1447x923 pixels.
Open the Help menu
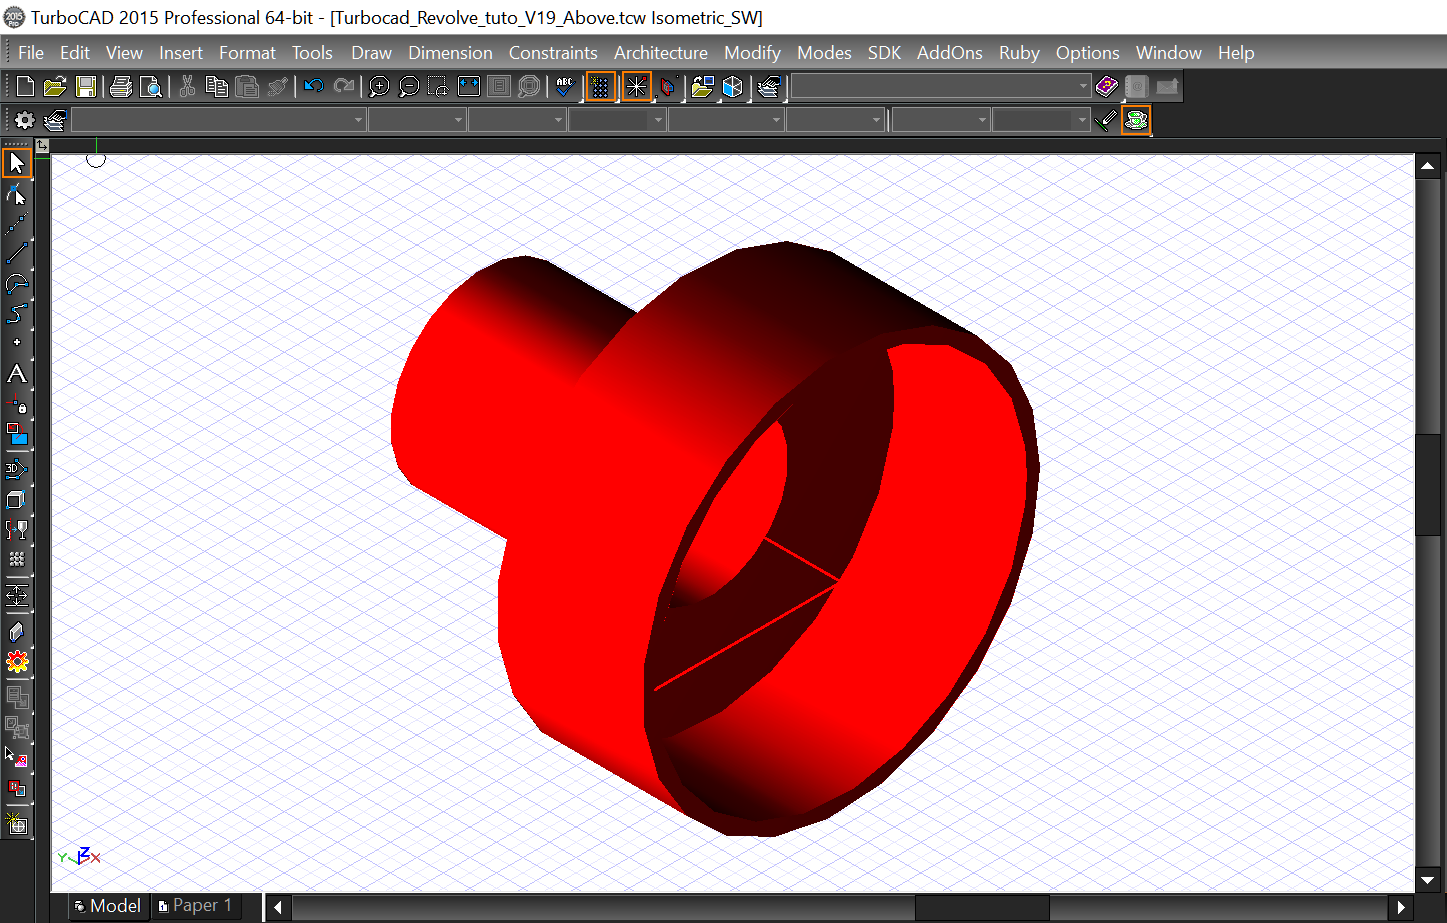tap(1236, 53)
